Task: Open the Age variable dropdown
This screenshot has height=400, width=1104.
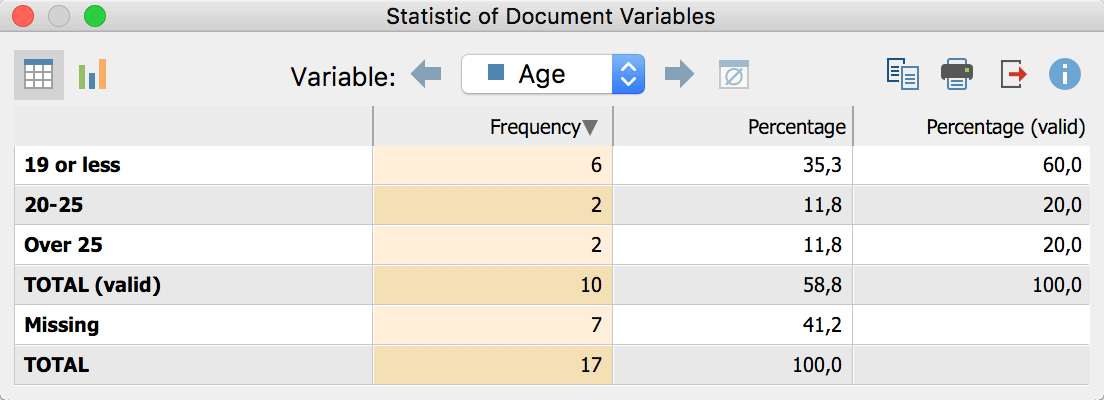Action: pos(552,74)
